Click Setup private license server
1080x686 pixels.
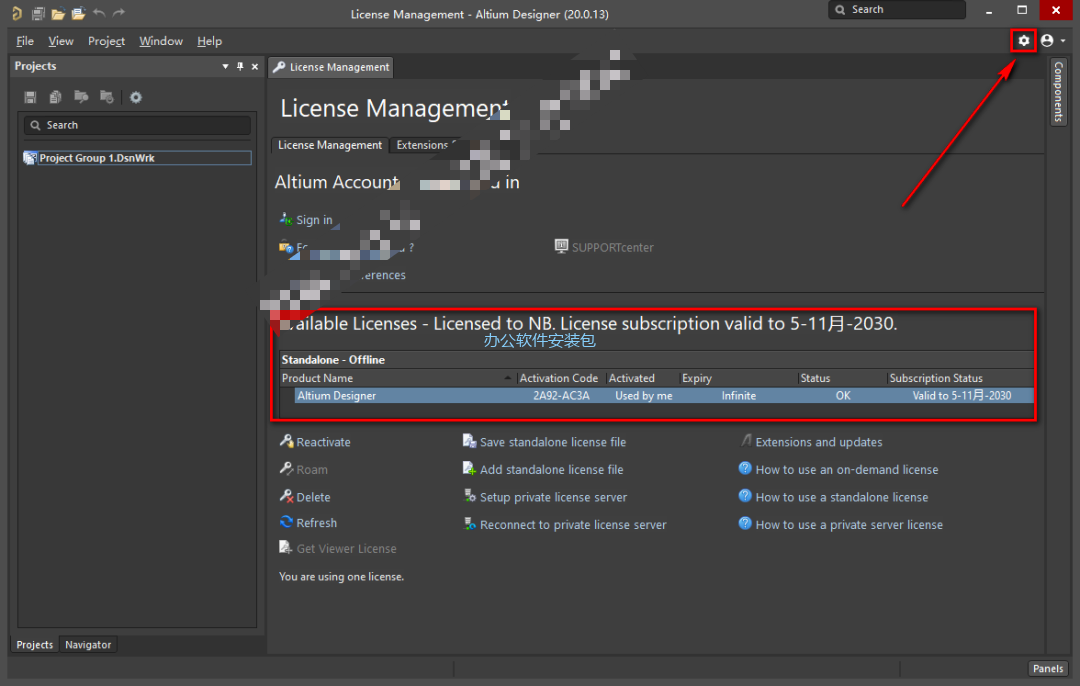click(553, 497)
